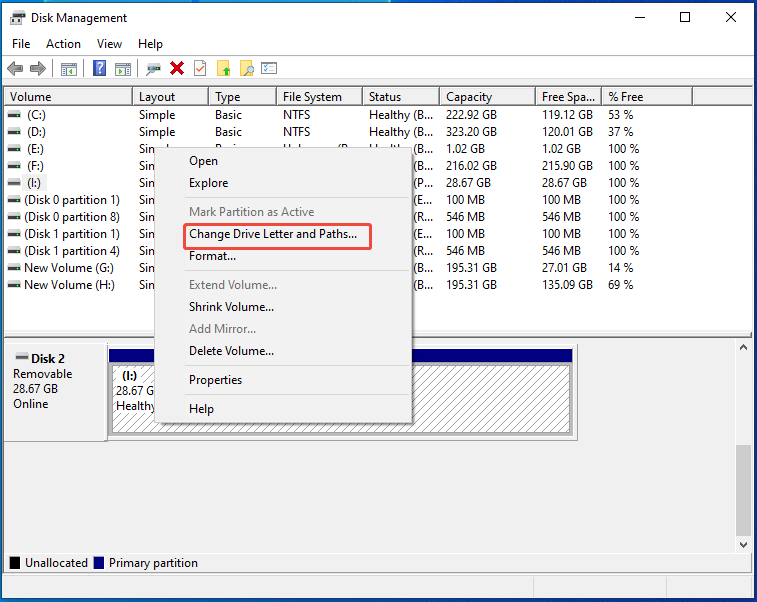Click the red X Delete toolbar icon

pos(177,68)
